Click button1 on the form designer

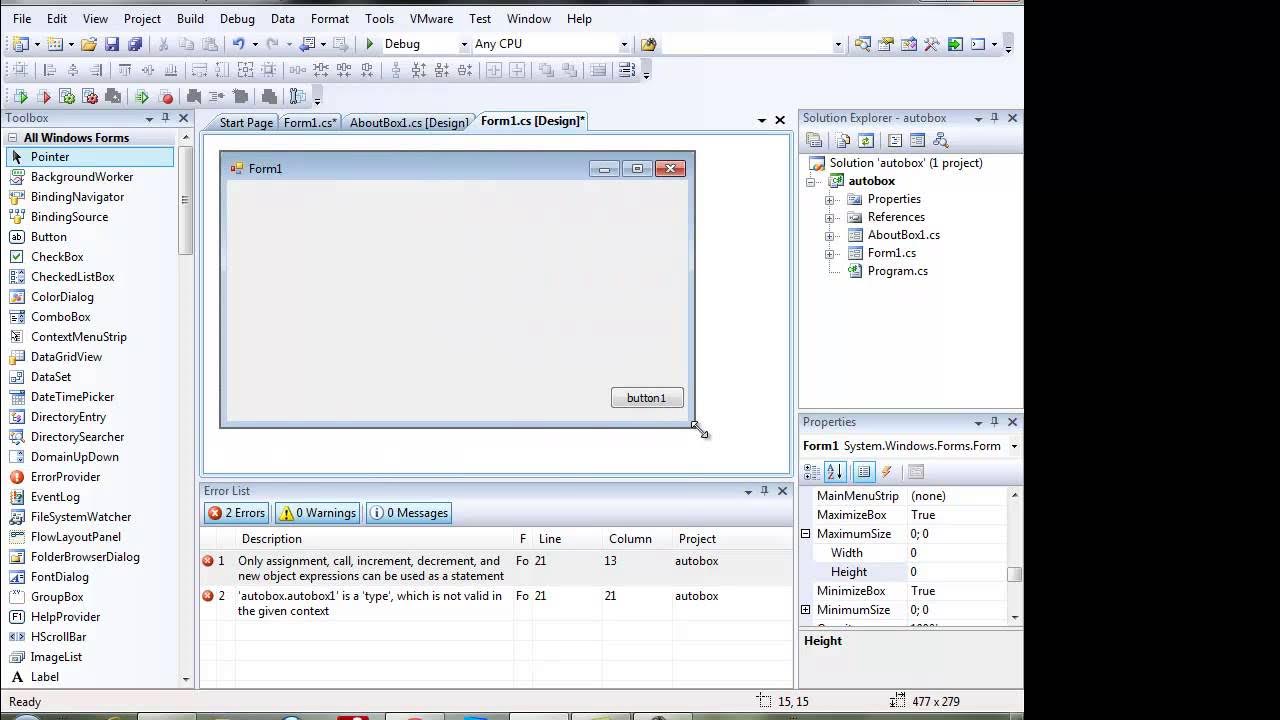click(647, 398)
